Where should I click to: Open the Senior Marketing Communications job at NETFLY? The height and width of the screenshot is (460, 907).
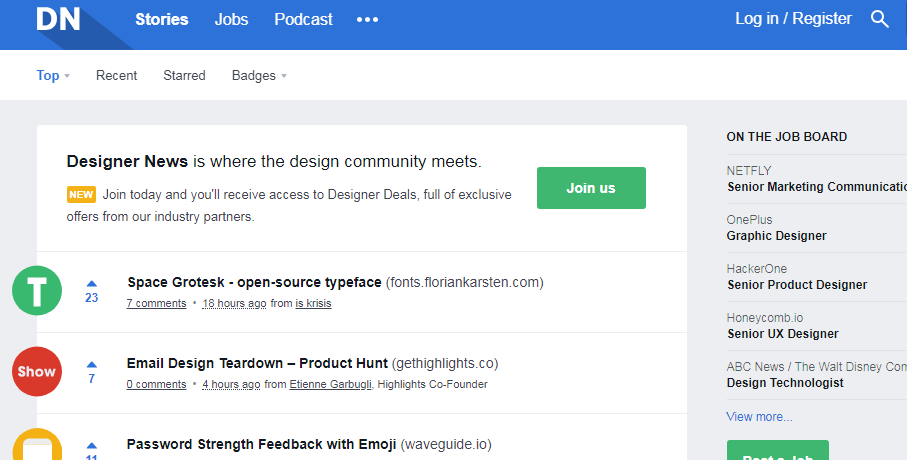point(817,187)
